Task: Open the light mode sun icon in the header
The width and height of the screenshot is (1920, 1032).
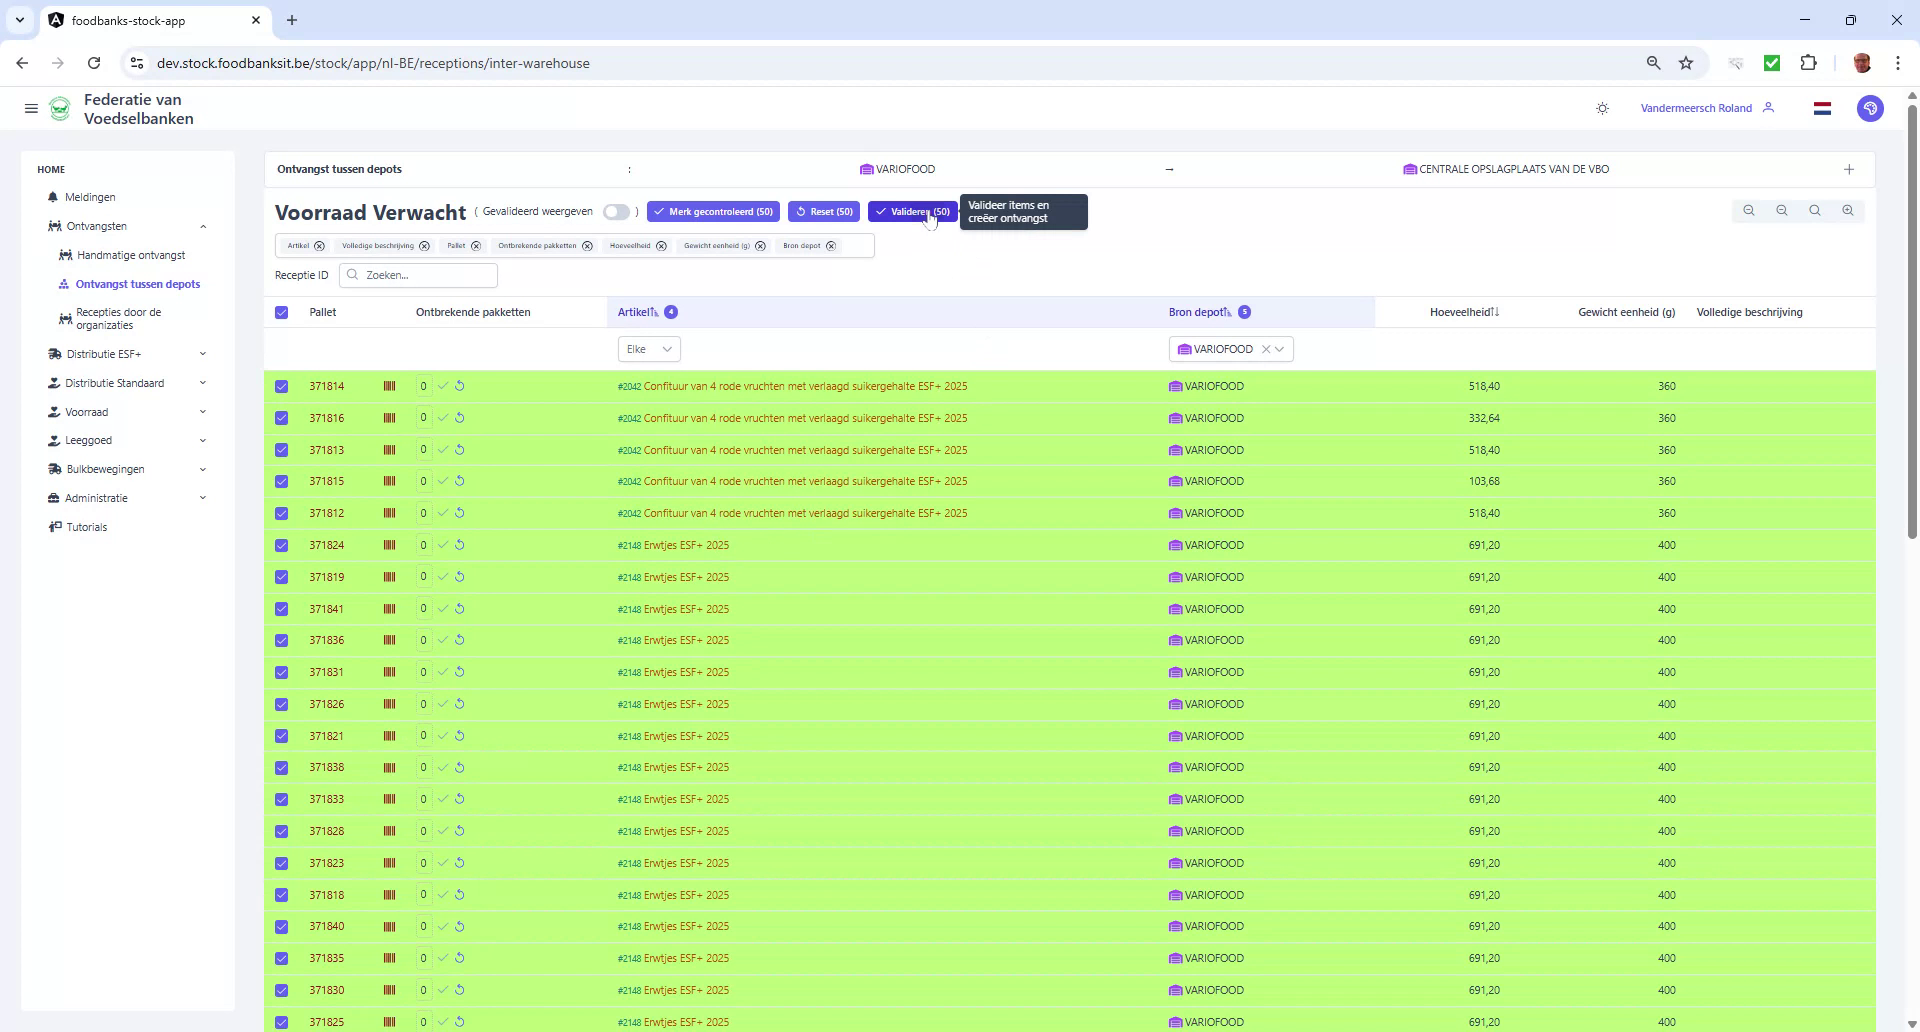Action: (x=1602, y=108)
